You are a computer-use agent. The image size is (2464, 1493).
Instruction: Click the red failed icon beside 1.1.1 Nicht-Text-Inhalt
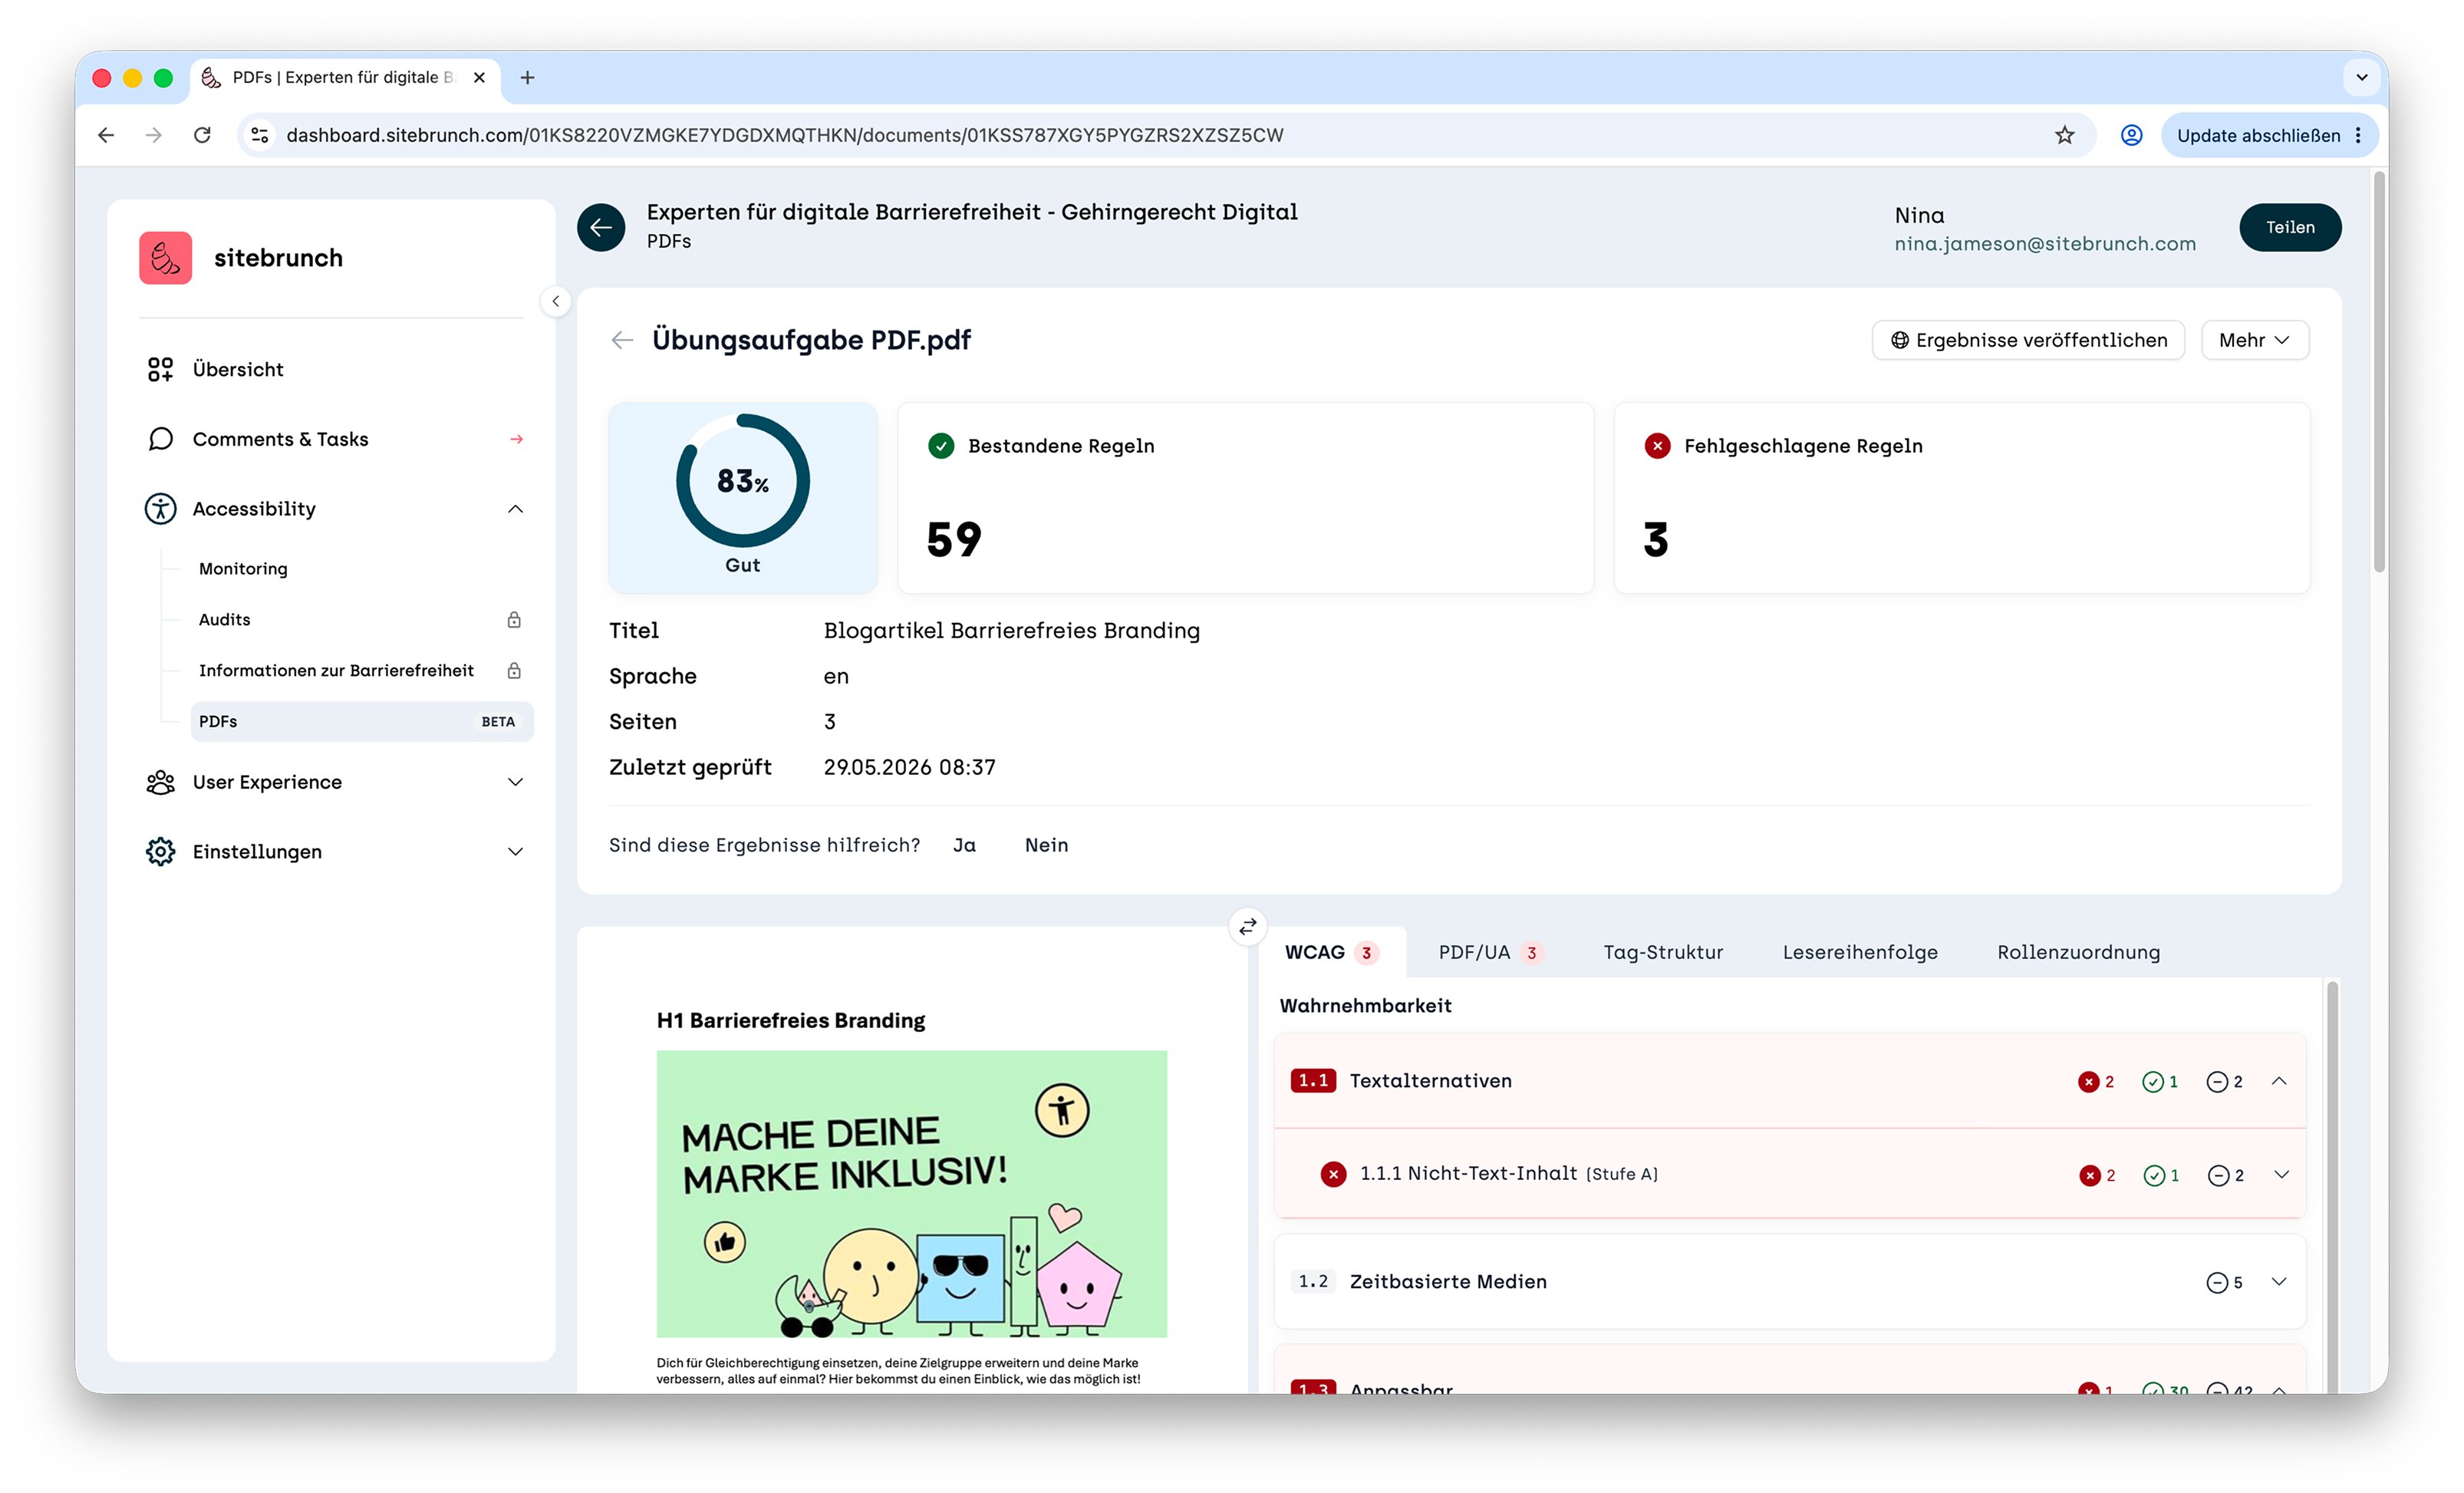[x=1333, y=1175]
